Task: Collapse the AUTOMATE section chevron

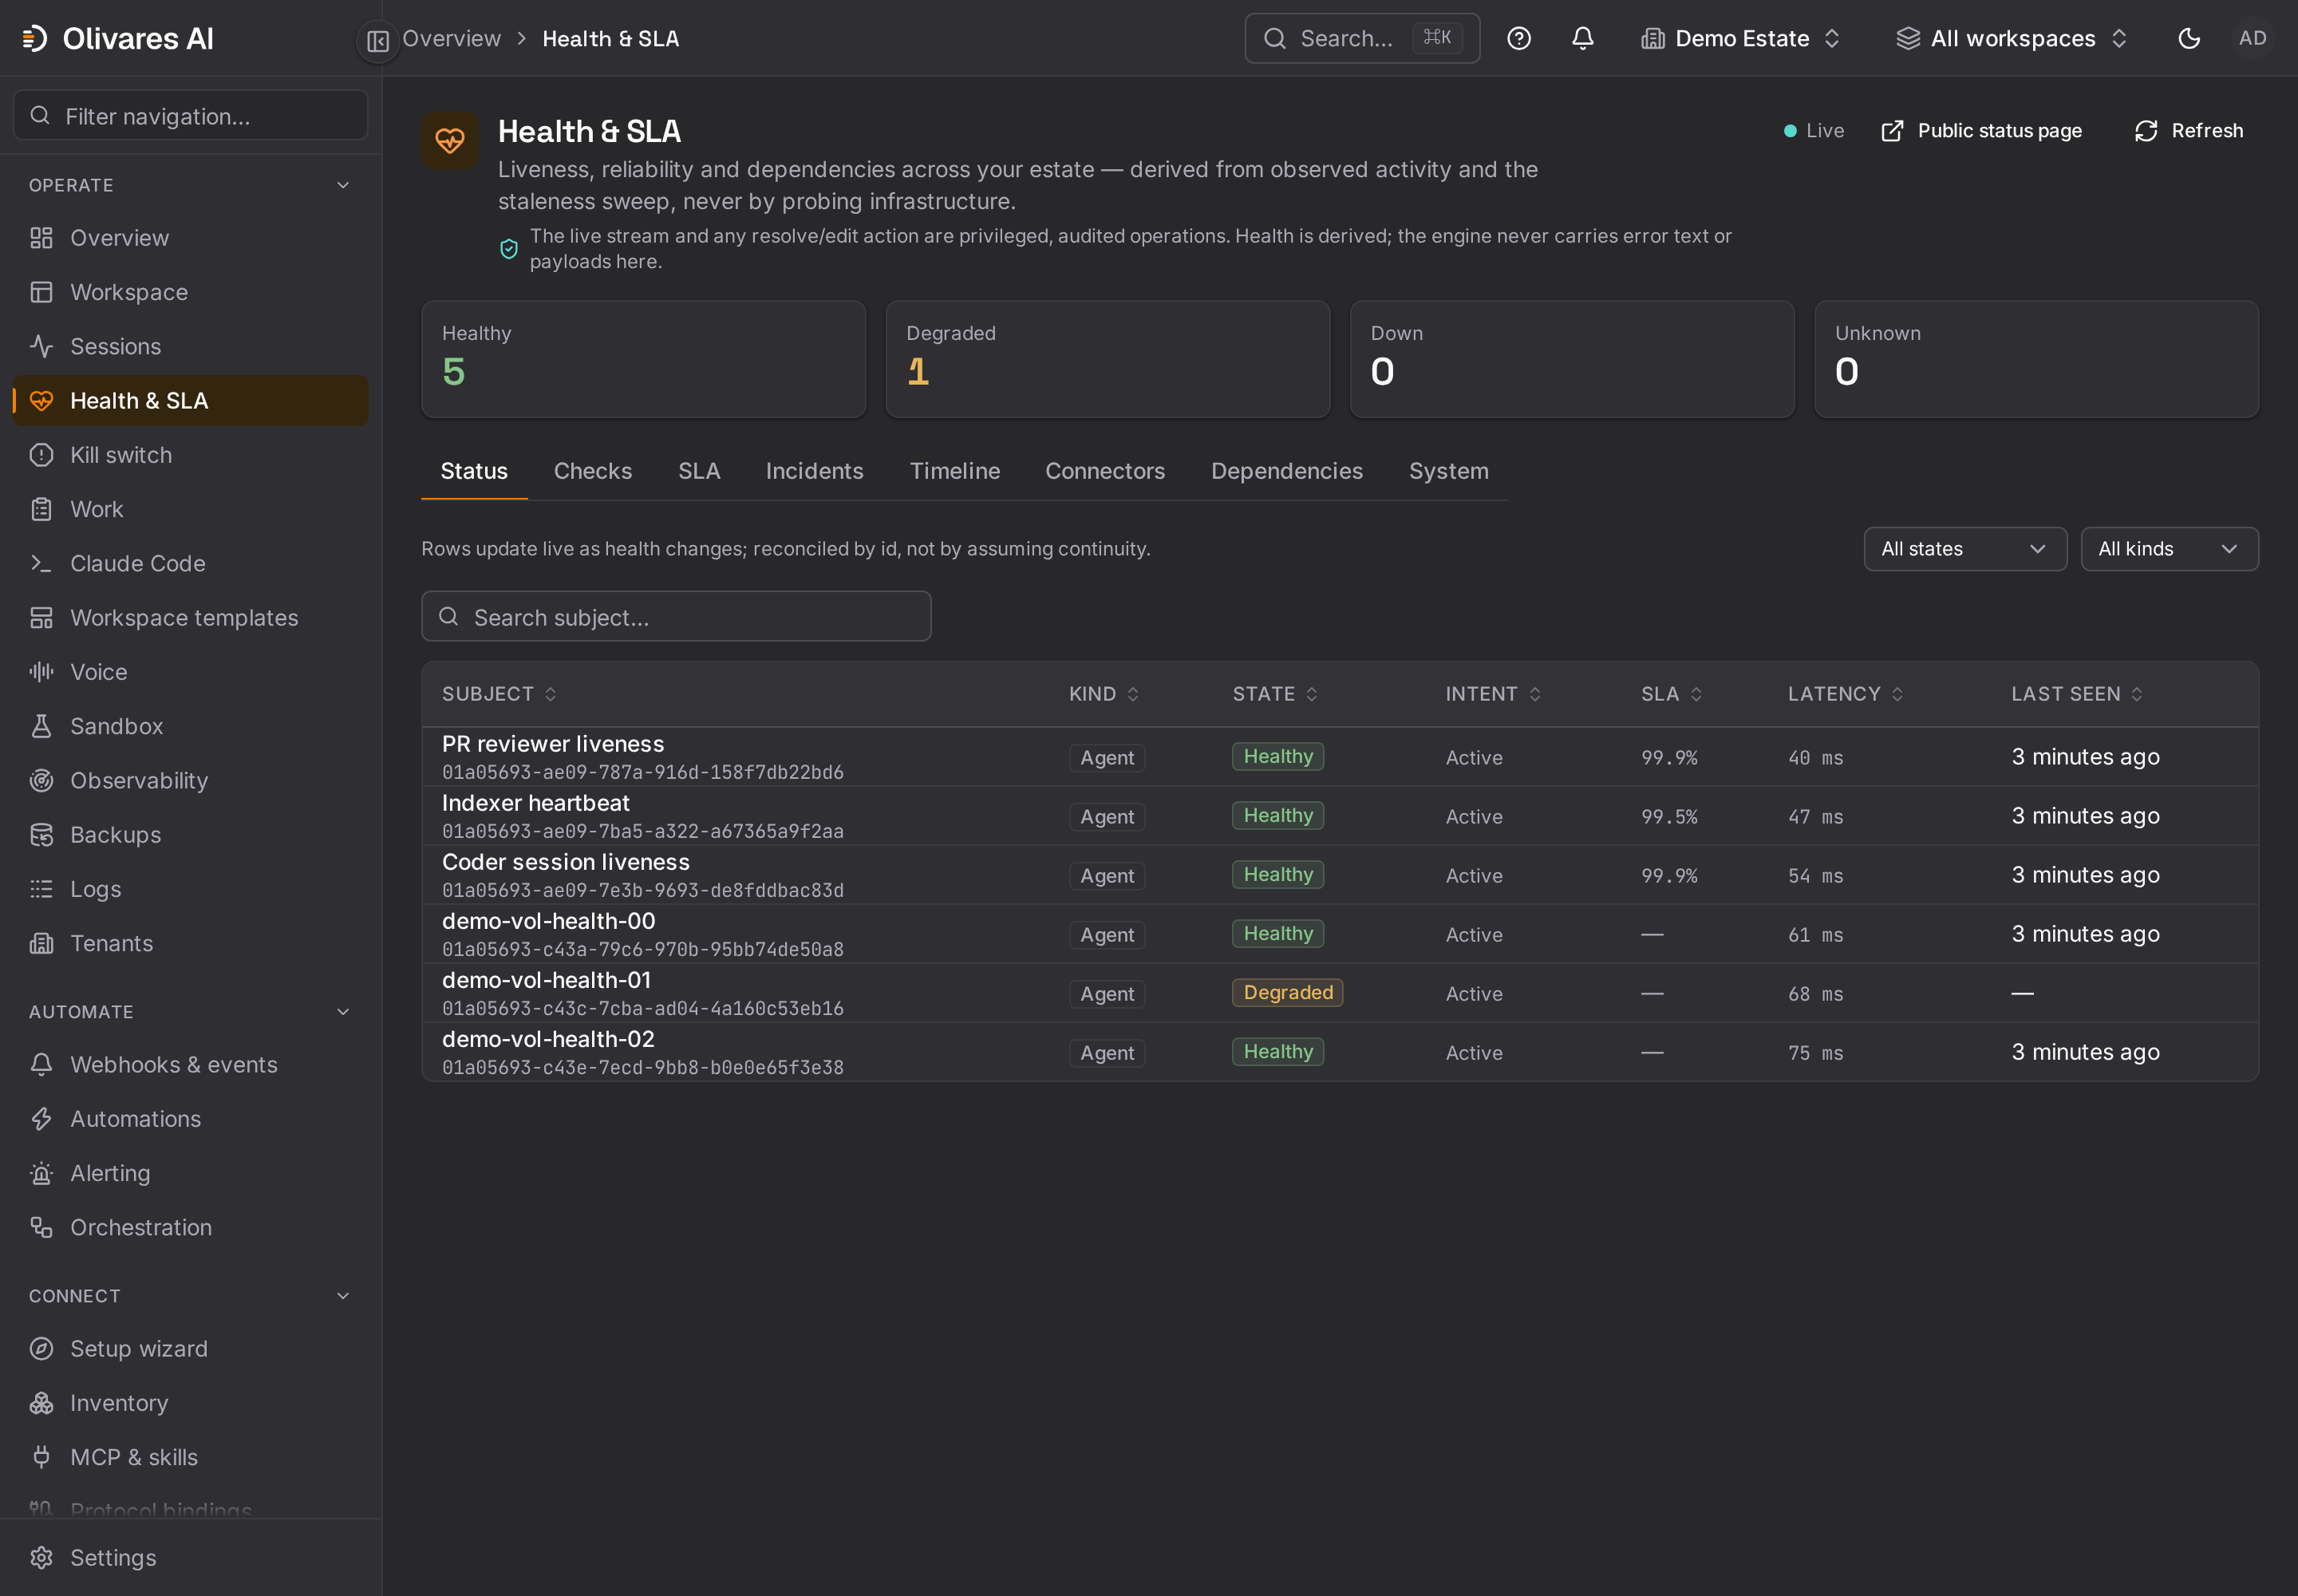Action: pyautogui.click(x=343, y=1012)
